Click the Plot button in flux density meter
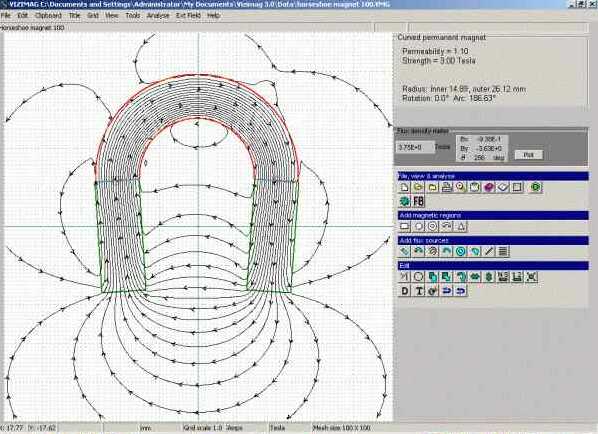Screen dimensions: 598x434 pos(529,154)
